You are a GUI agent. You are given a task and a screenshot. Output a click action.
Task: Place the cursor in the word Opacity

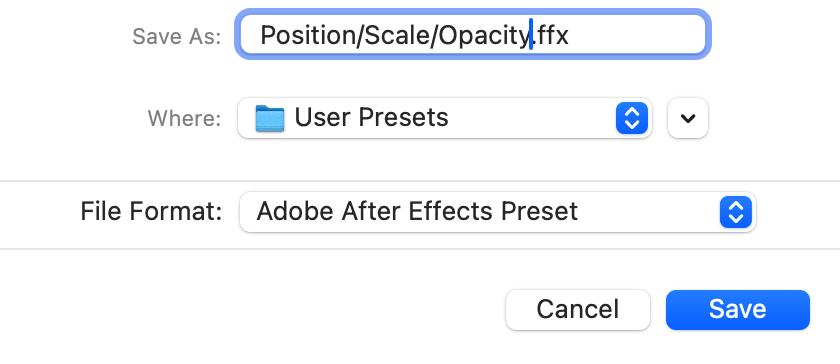click(x=484, y=35)
